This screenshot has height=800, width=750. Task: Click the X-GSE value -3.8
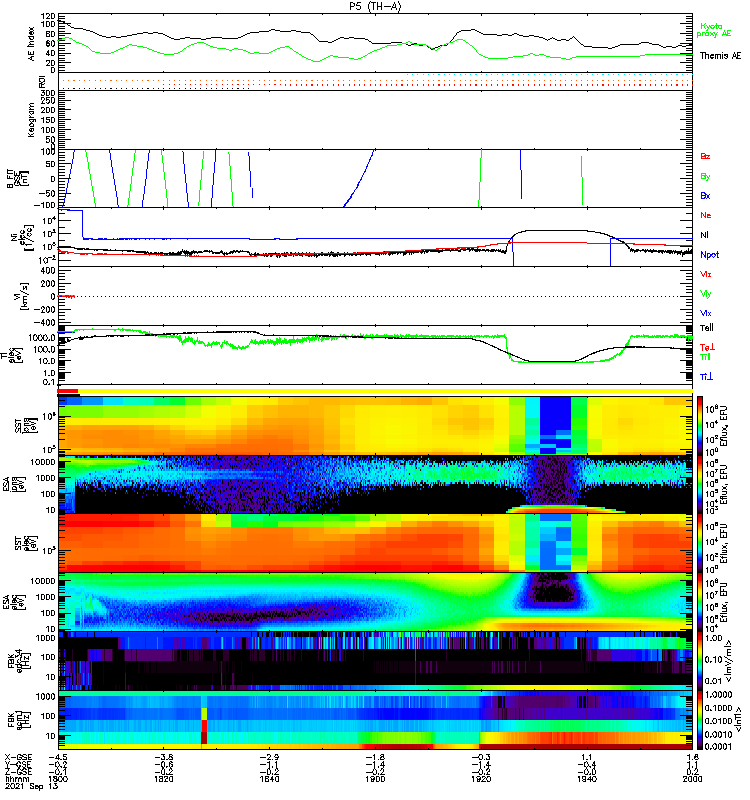click(x=164, y=758)
